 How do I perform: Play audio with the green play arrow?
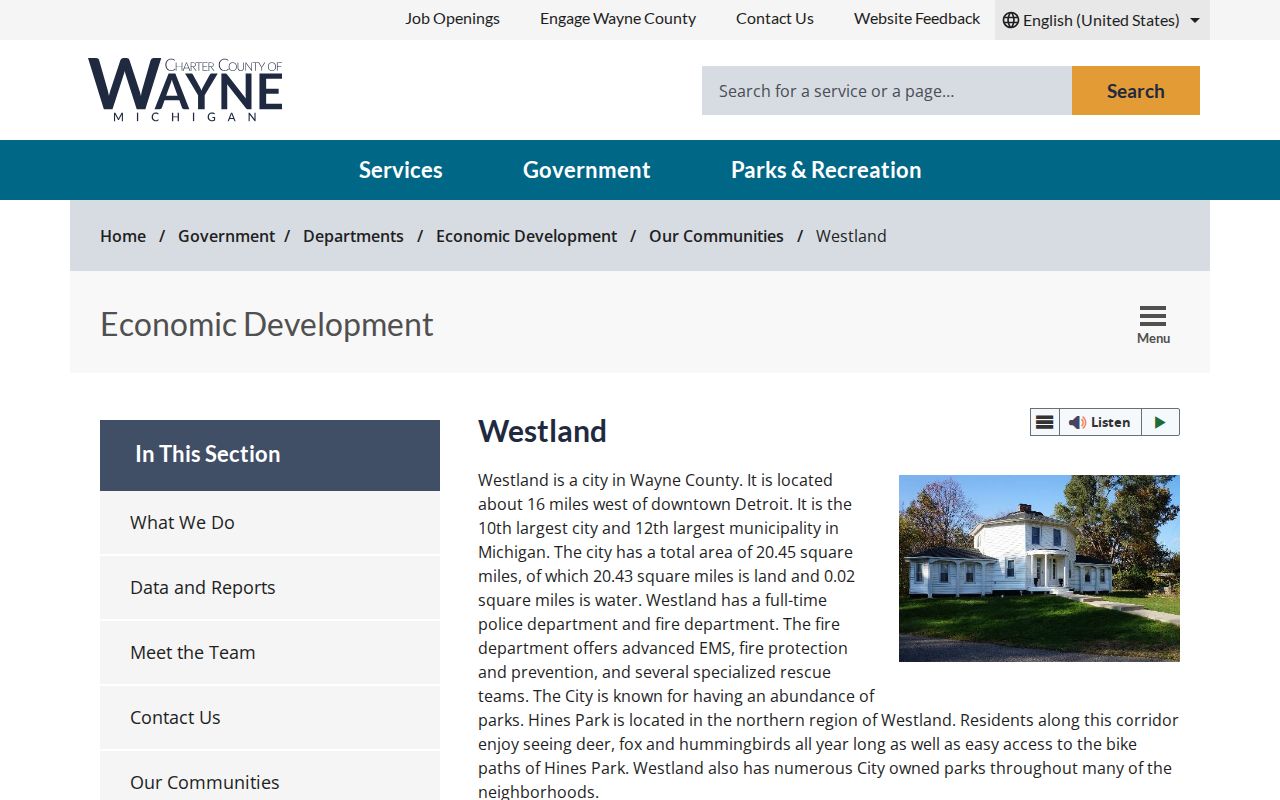tap(1160, 422)
